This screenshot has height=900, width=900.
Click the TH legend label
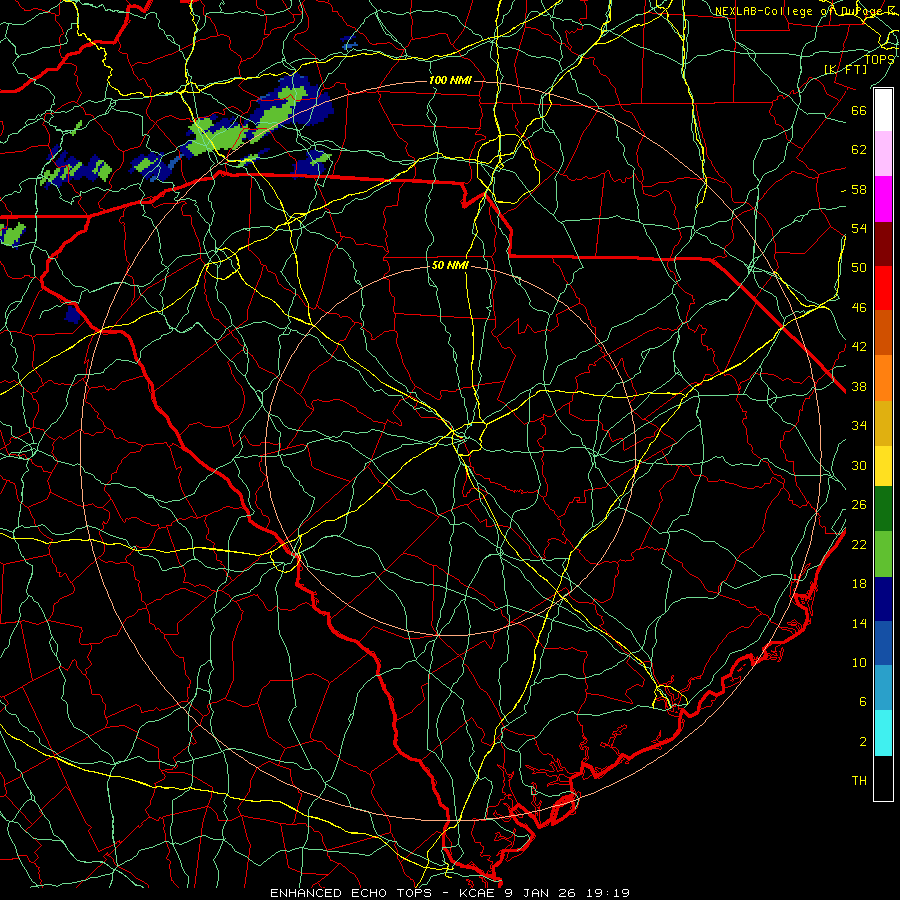click(x=859, y=781)
